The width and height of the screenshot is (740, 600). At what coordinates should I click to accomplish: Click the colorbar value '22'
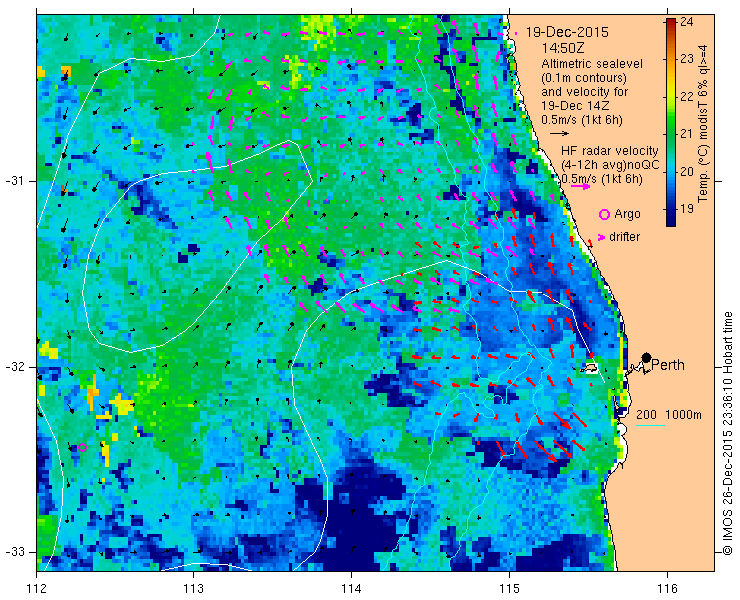click(687, 96)
